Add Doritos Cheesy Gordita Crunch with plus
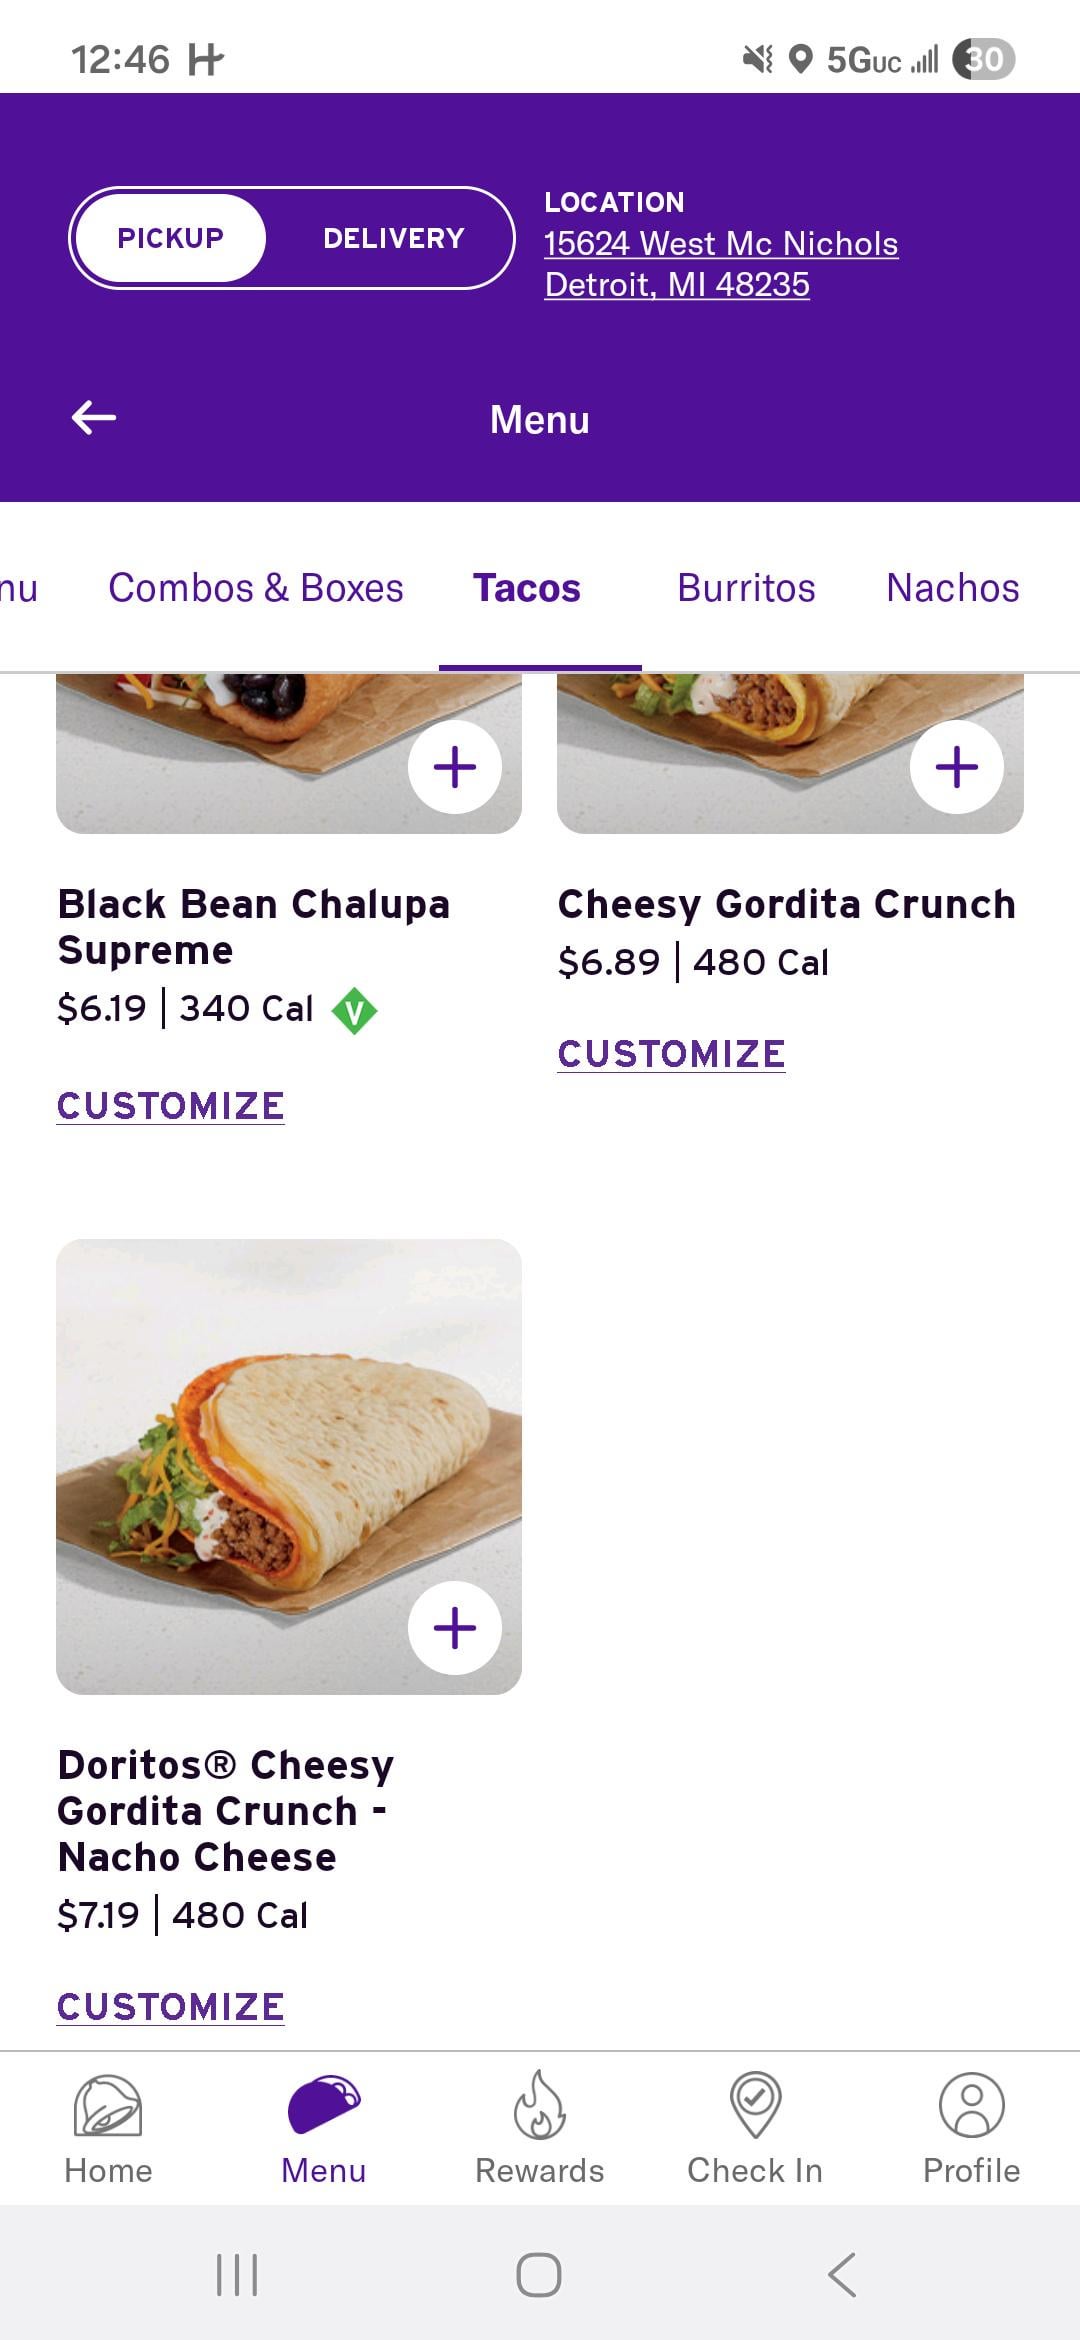The width and height of the screenshot is (1080, 2340). pos(455,1628)
